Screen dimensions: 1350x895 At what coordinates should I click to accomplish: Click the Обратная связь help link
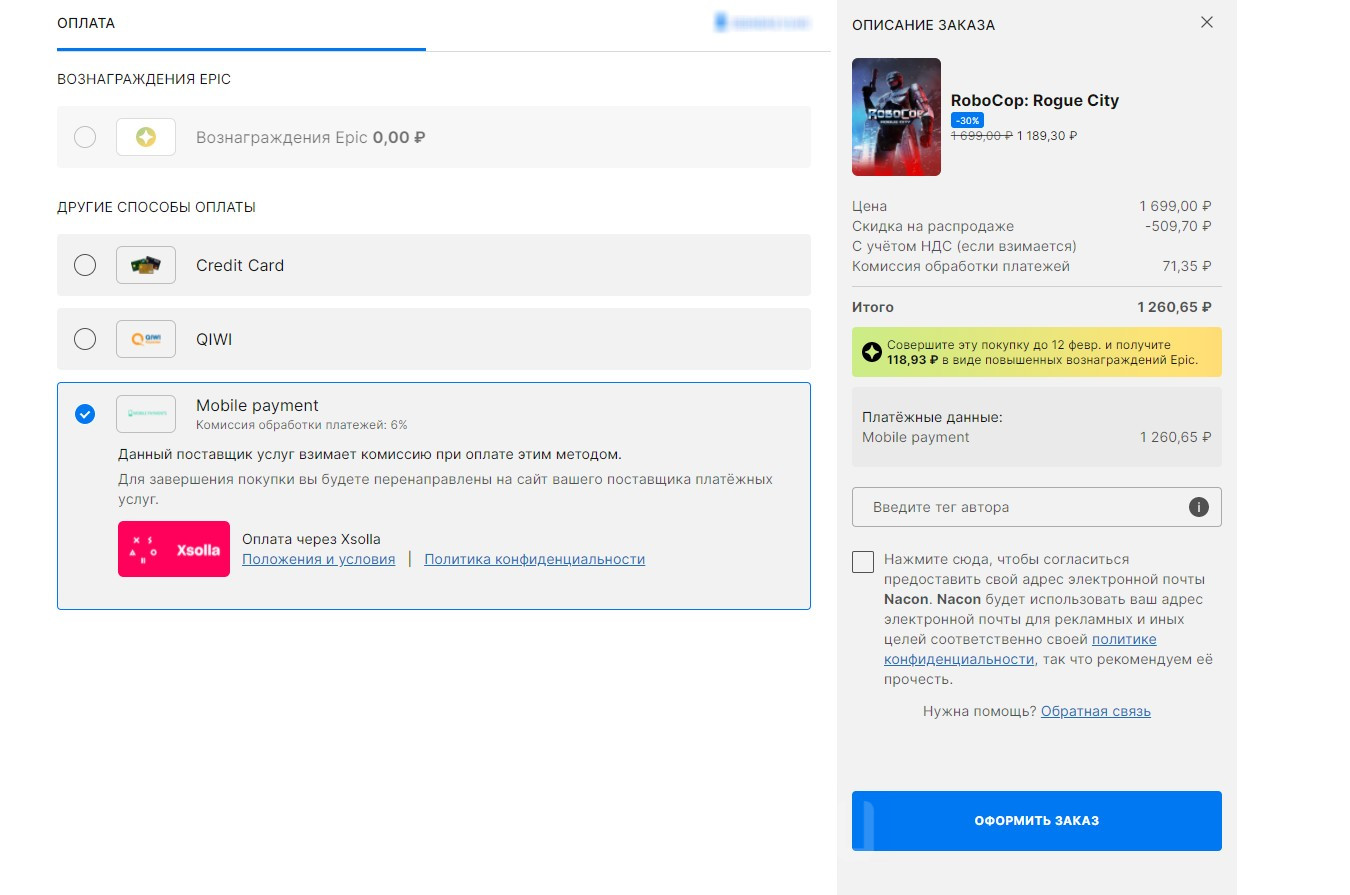(x=1096, y=711)
